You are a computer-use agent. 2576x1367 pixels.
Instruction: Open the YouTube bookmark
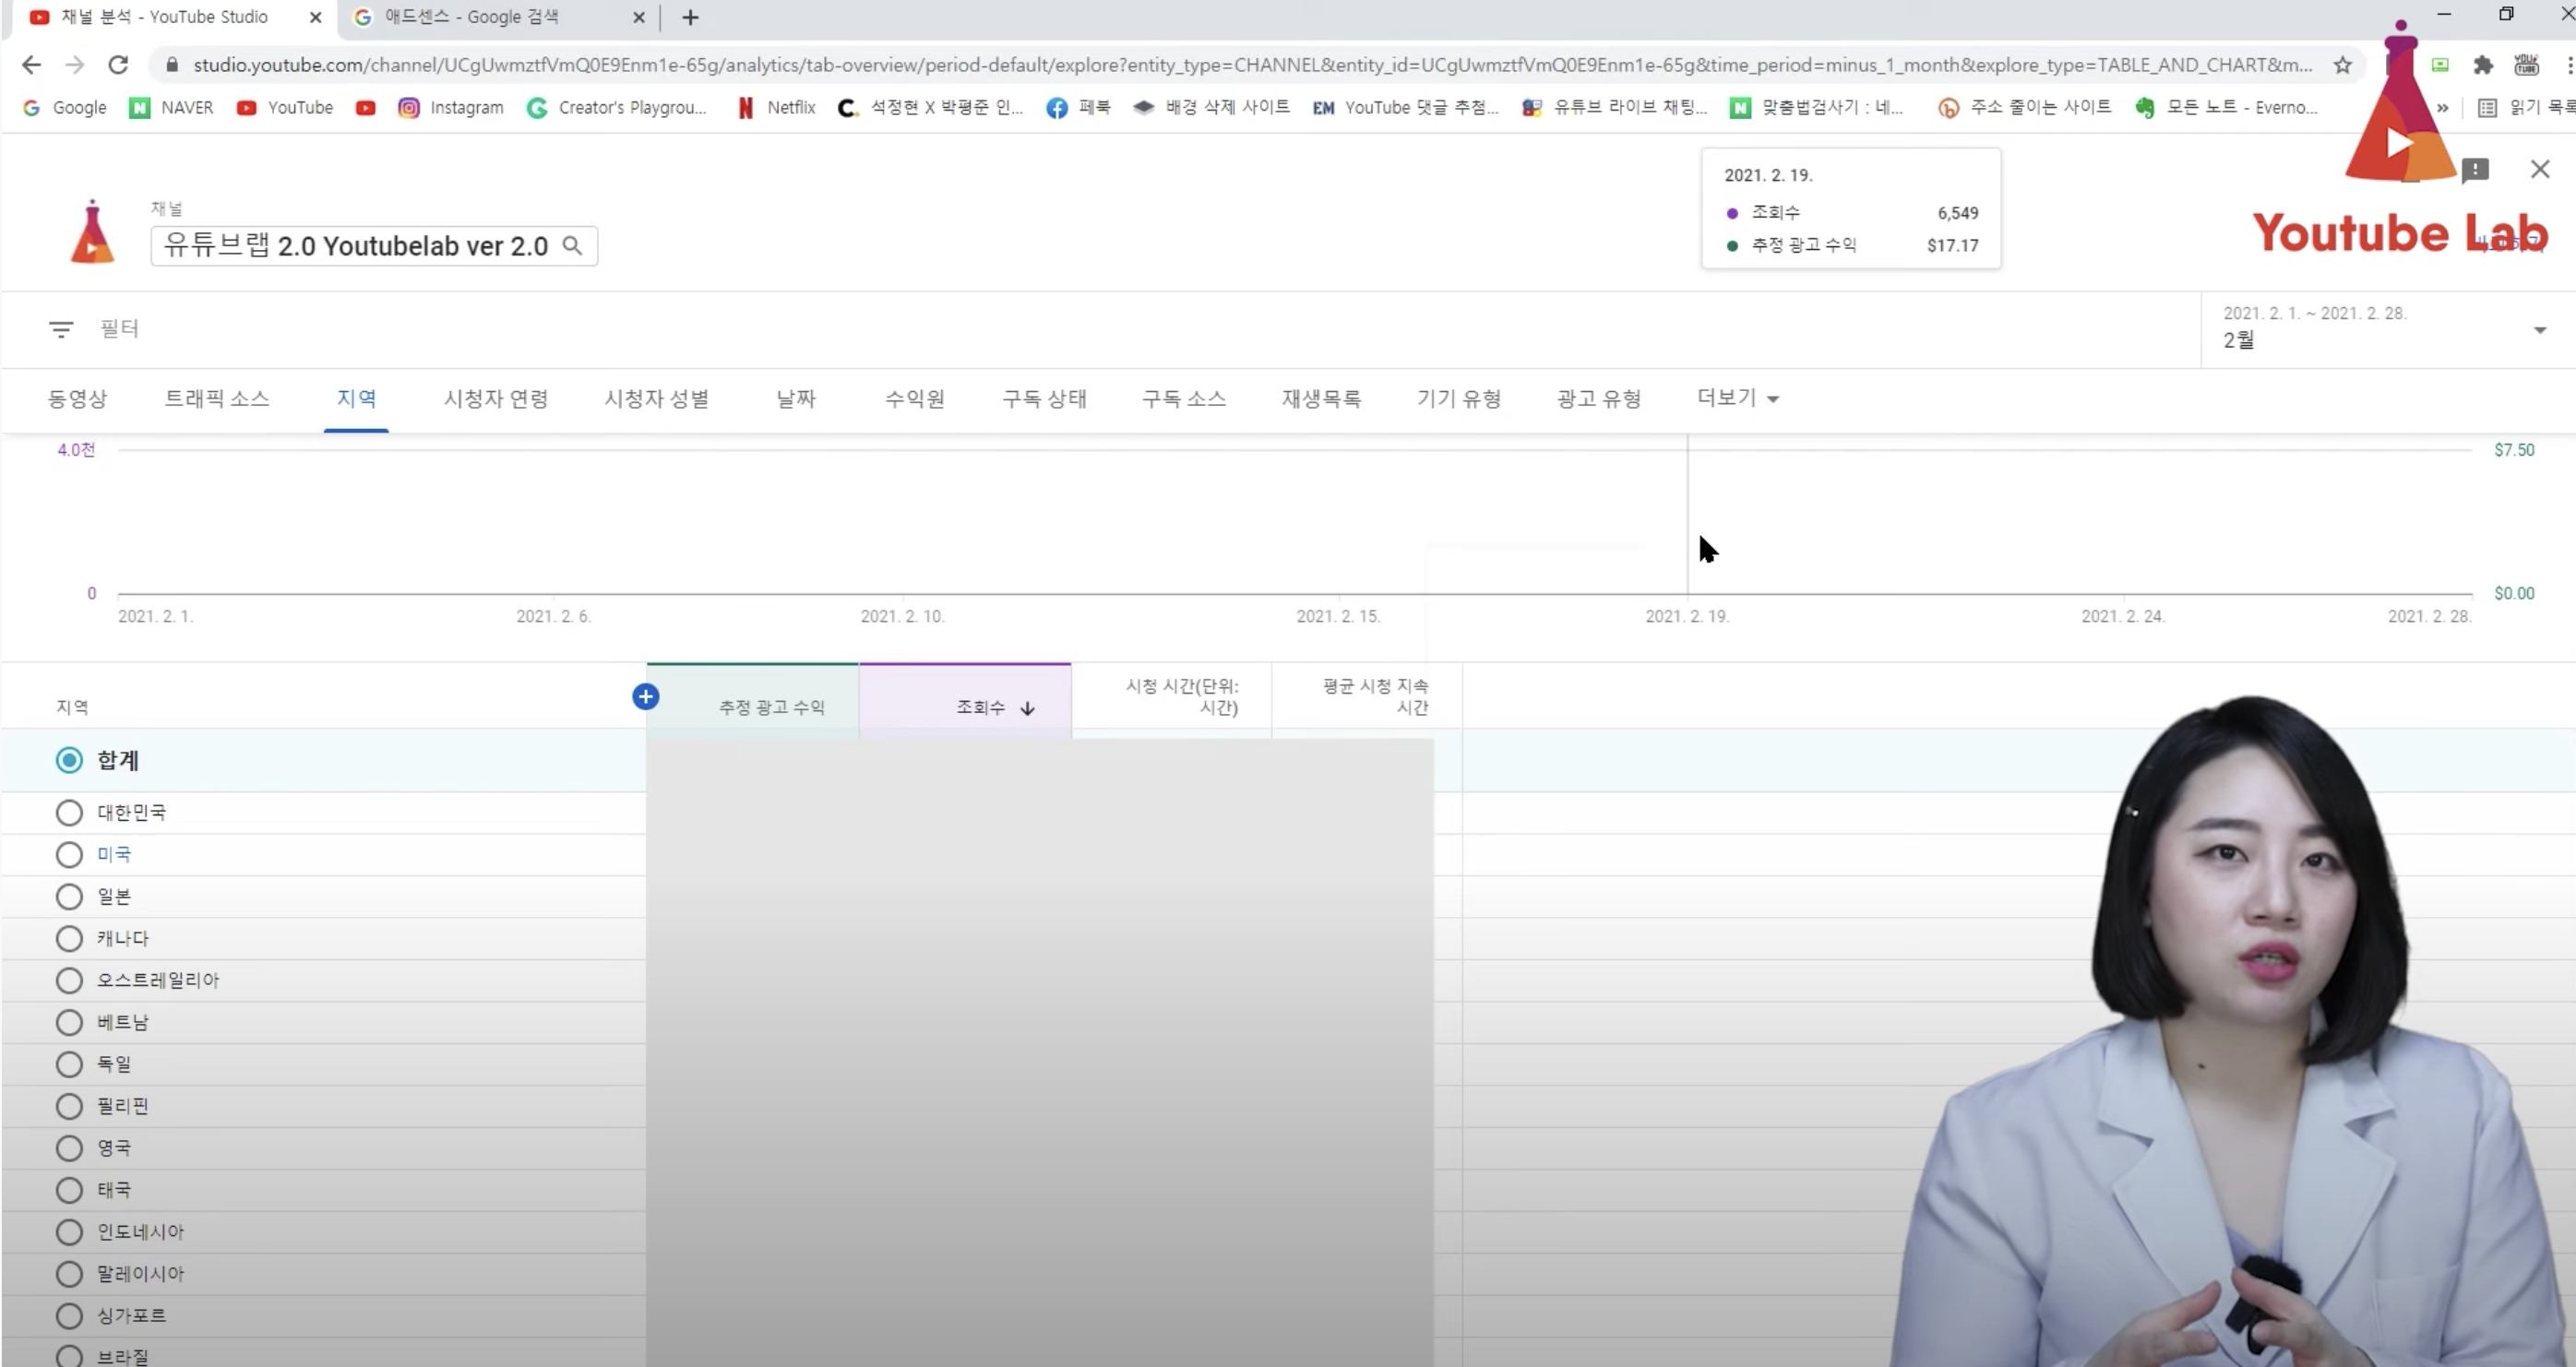[x=285, y=107]
